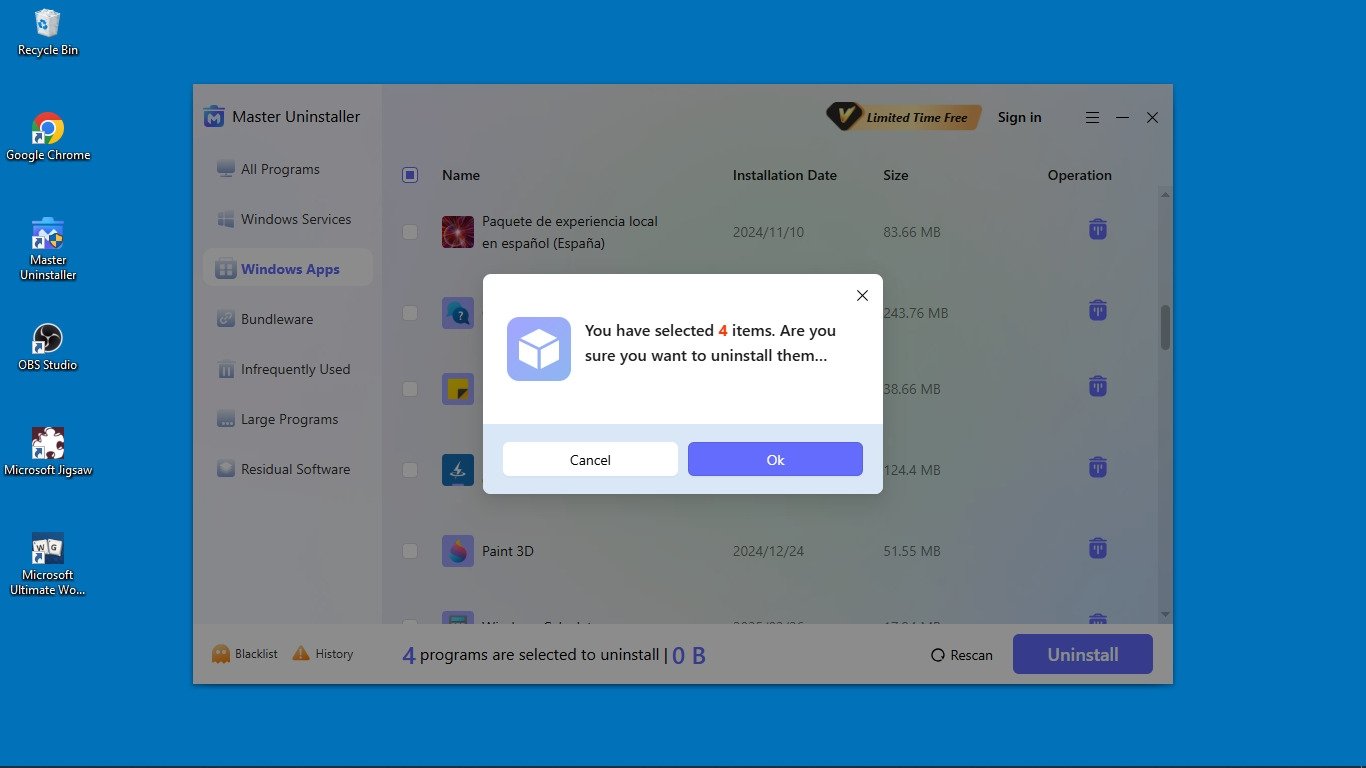Tick Paquete de experiencia local checkbox
1366x768 pixels.
[410, 232]
